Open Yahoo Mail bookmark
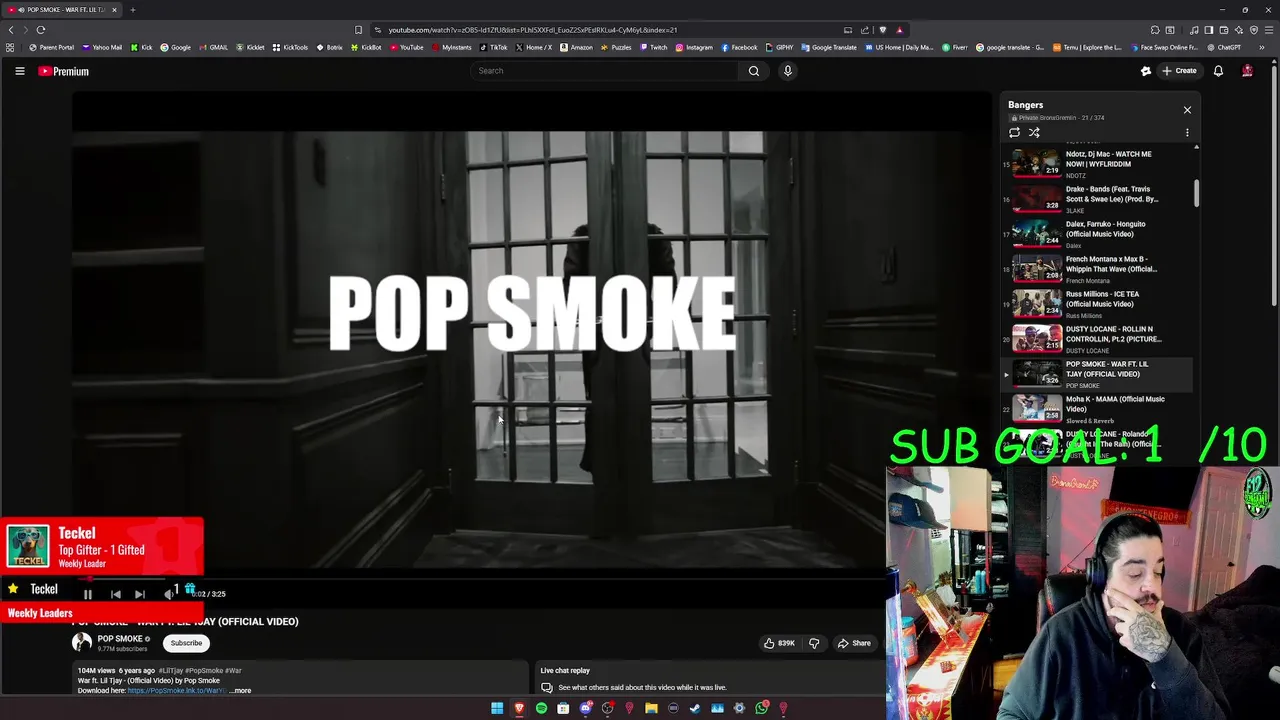This screenshot has height=720, width=1280. tap(102, 47)
